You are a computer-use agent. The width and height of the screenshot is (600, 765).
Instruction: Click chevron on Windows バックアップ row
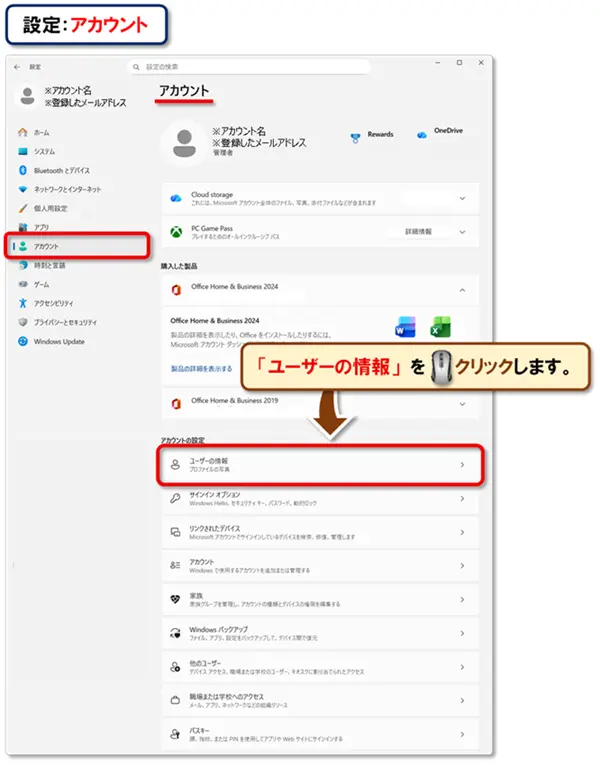tap(462, 633)
